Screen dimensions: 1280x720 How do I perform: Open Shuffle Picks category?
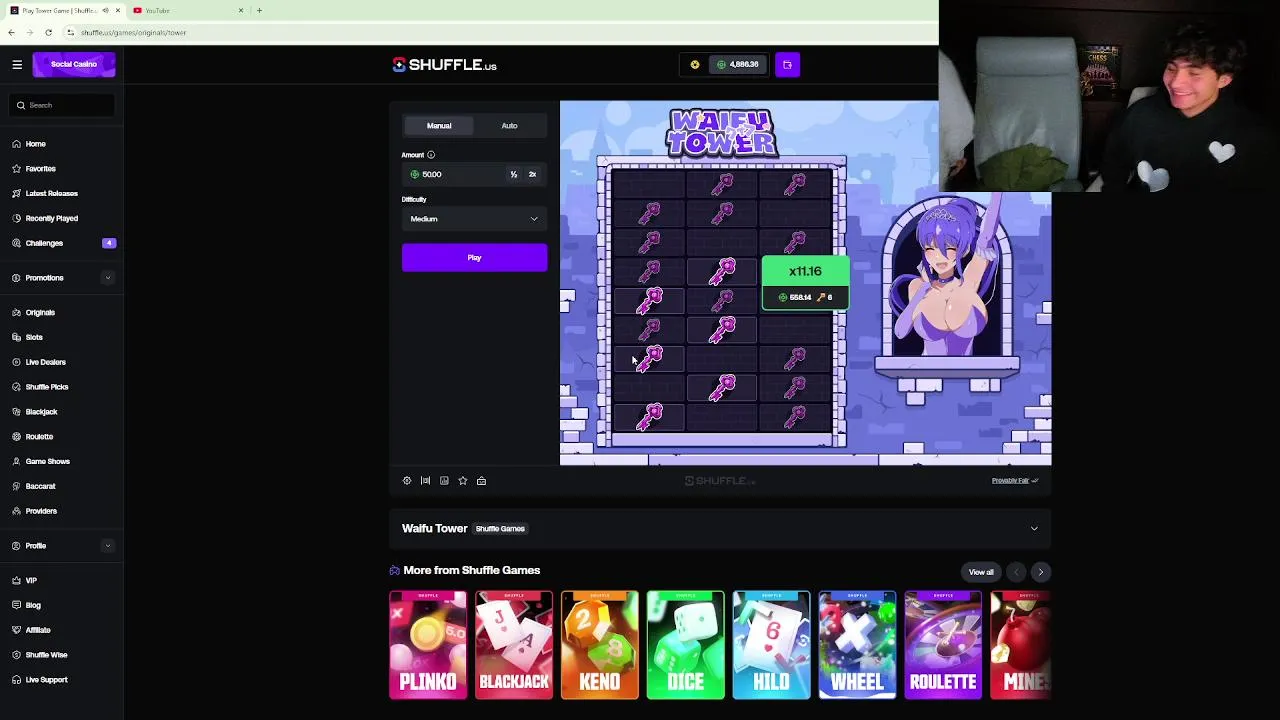47,387
